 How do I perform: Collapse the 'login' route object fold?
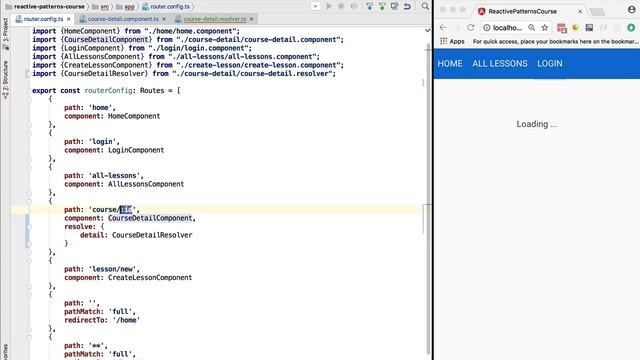tap(29, 133)
